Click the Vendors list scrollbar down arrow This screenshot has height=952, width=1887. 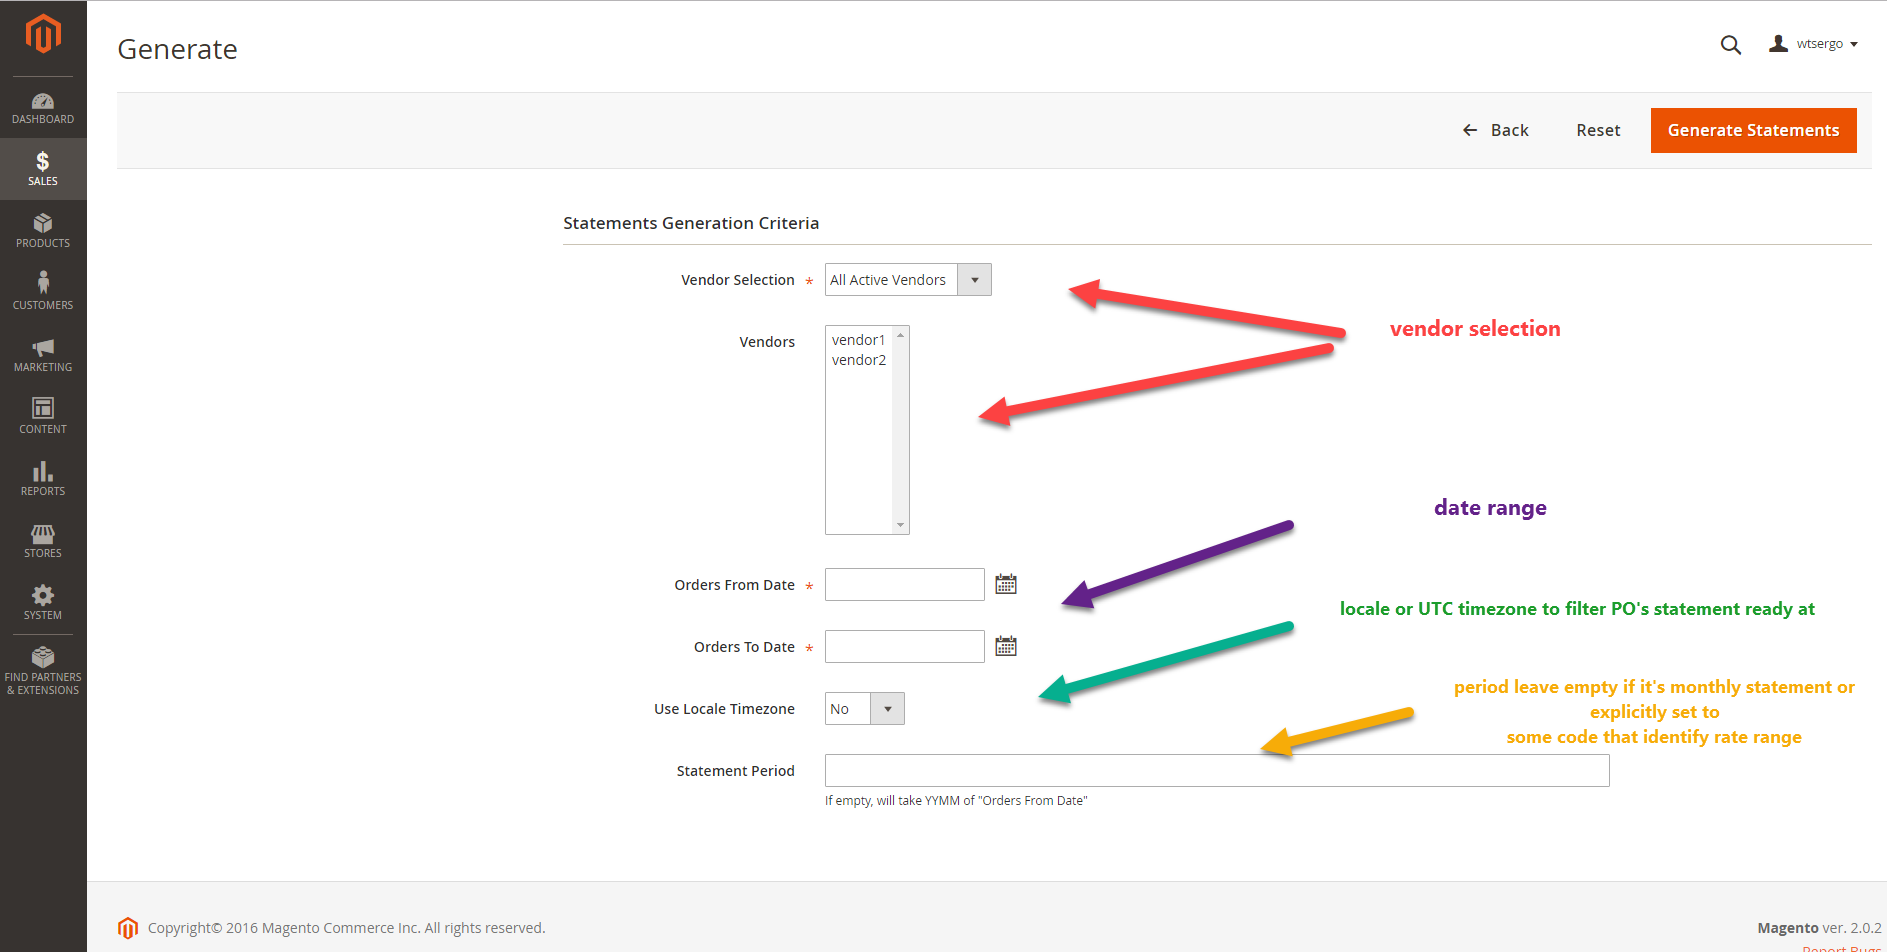(x=900, y=525)
